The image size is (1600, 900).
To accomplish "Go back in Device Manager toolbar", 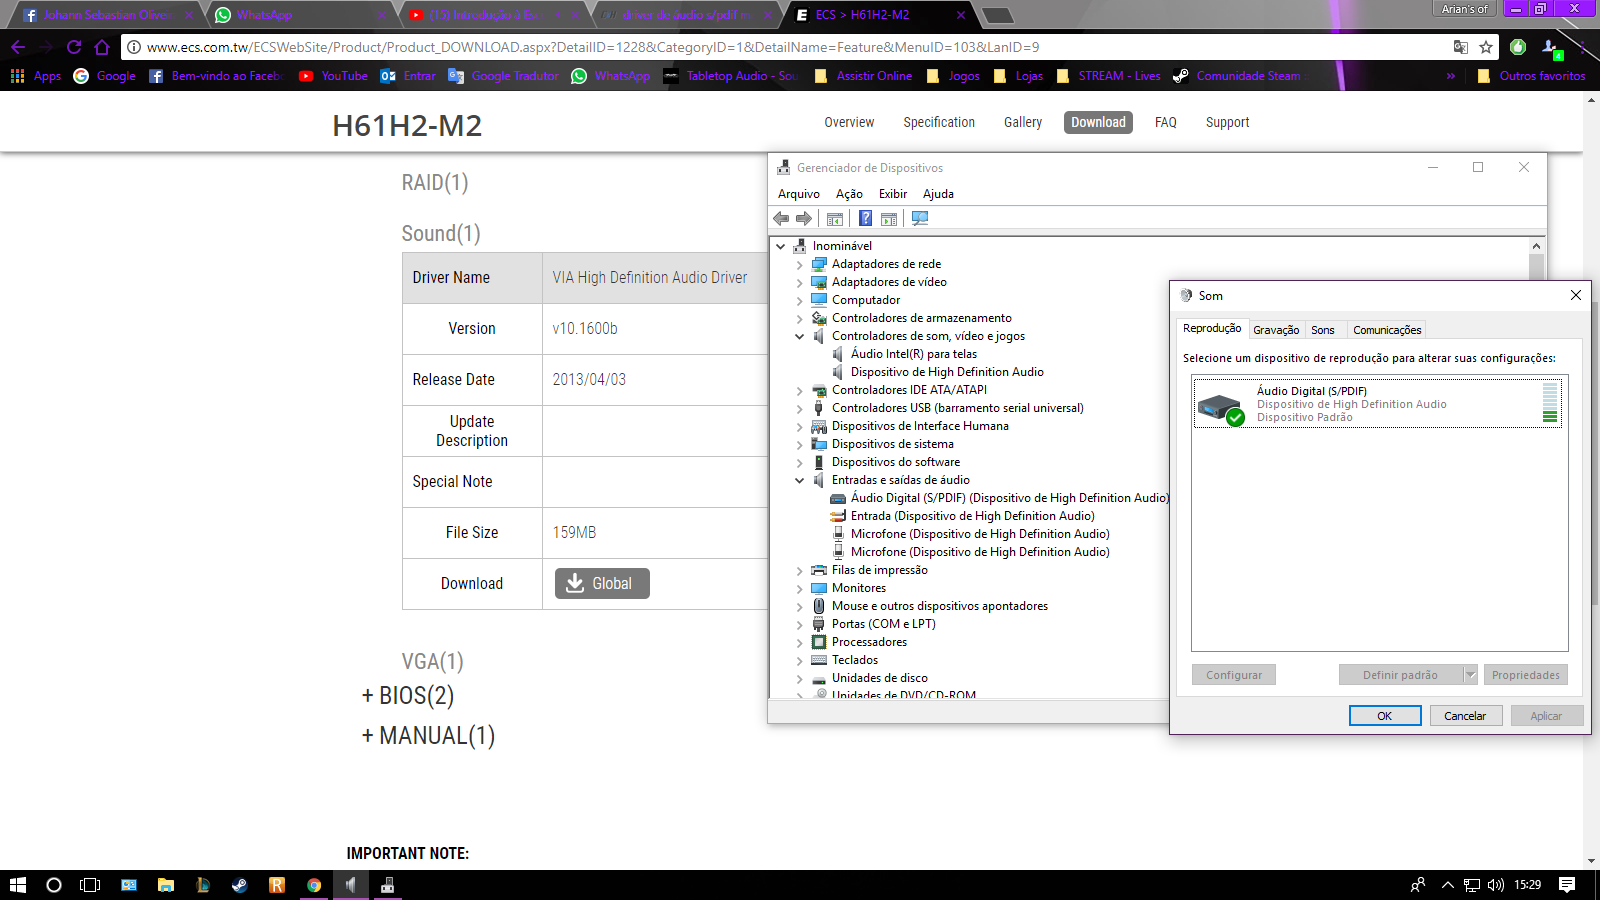I will tap(781, 218).
